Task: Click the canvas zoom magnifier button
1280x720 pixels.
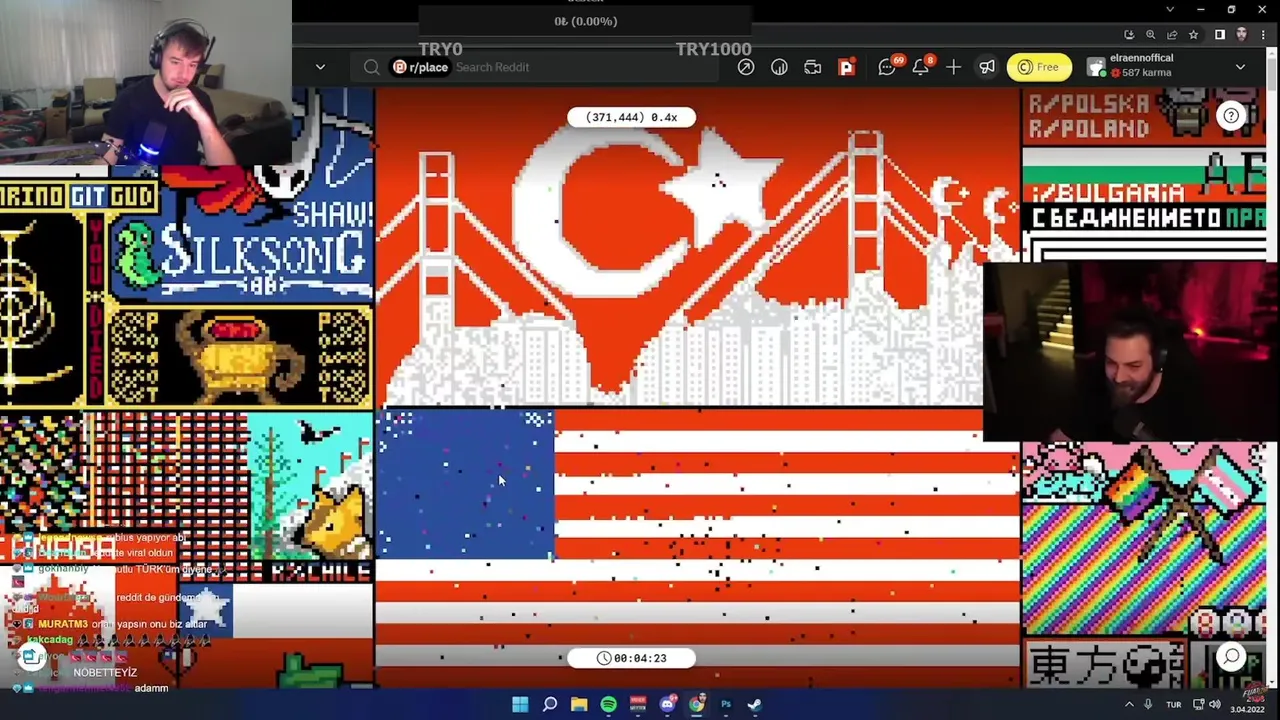Action: coord(1231,657)
